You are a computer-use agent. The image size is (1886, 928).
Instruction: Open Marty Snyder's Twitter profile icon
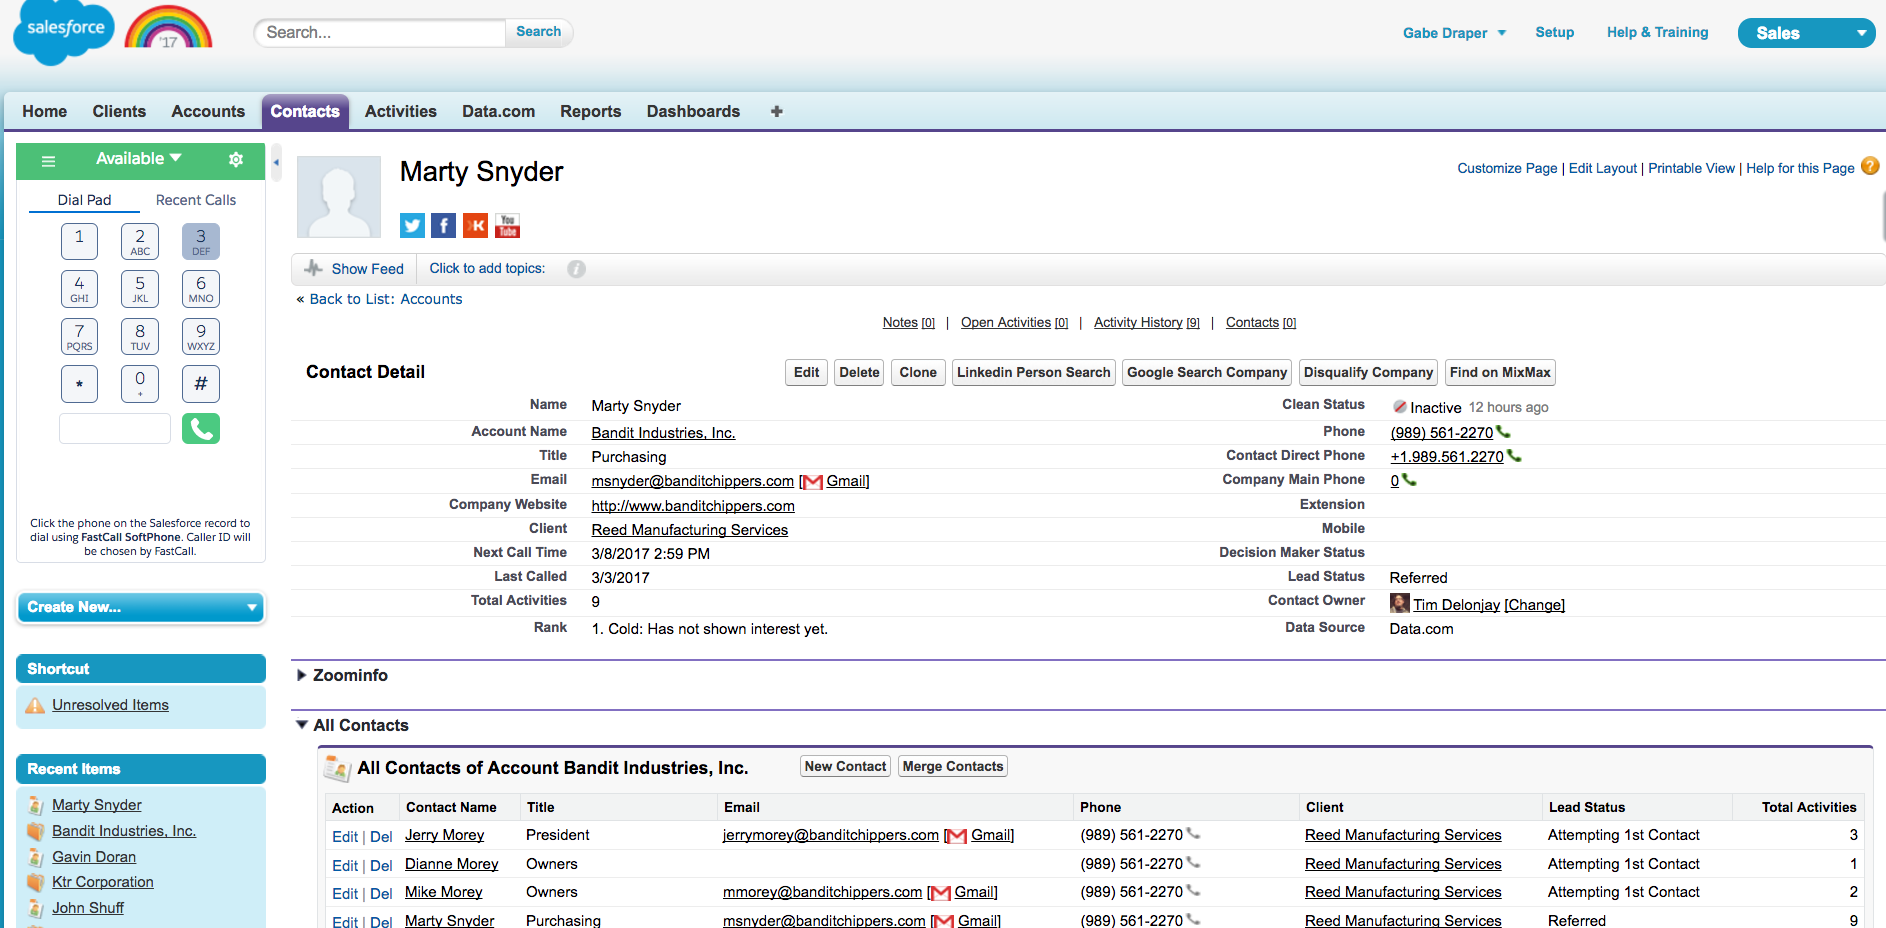(412, 226)
